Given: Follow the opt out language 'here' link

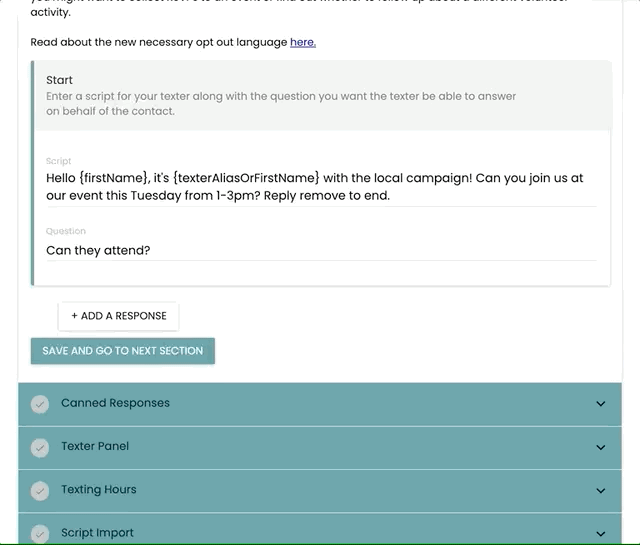Looking at the screenshot, I should click(302, 42).
